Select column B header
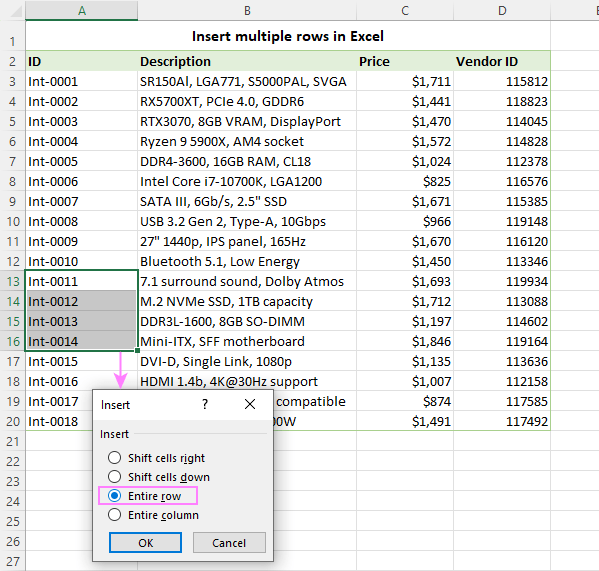 pyautogui.click(x=247, y=11)
